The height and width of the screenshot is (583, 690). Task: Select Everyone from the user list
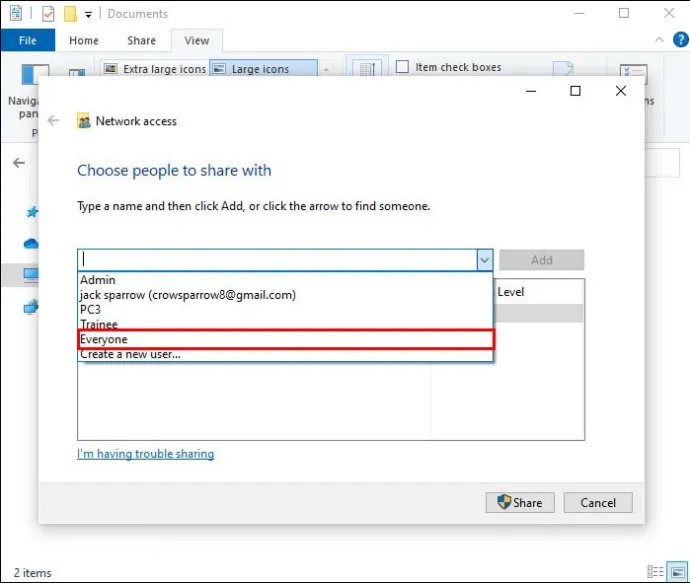coord(286,339)
